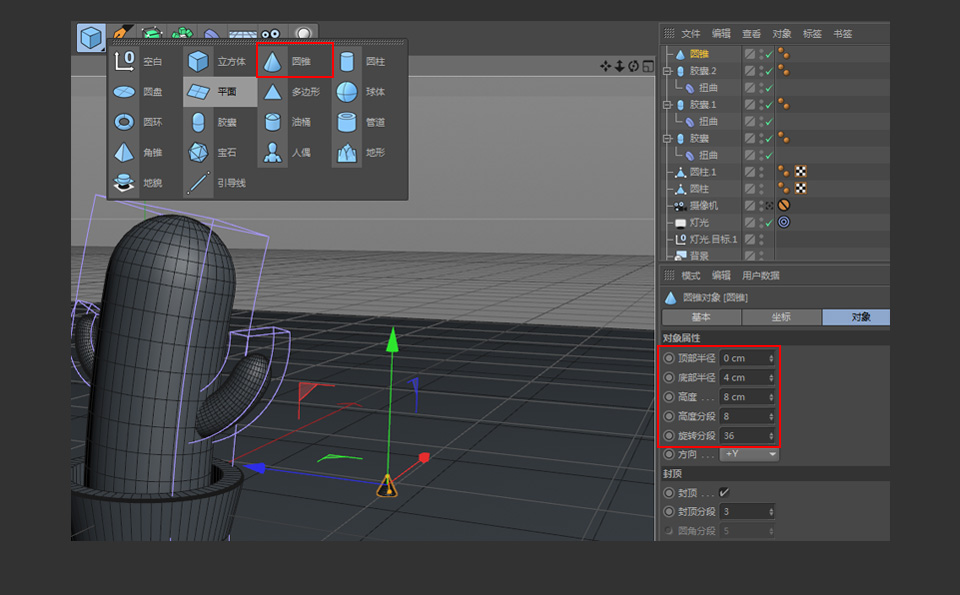Select the Guide (引导线) tool icon
960x595 pixels.
coord(197,183)
